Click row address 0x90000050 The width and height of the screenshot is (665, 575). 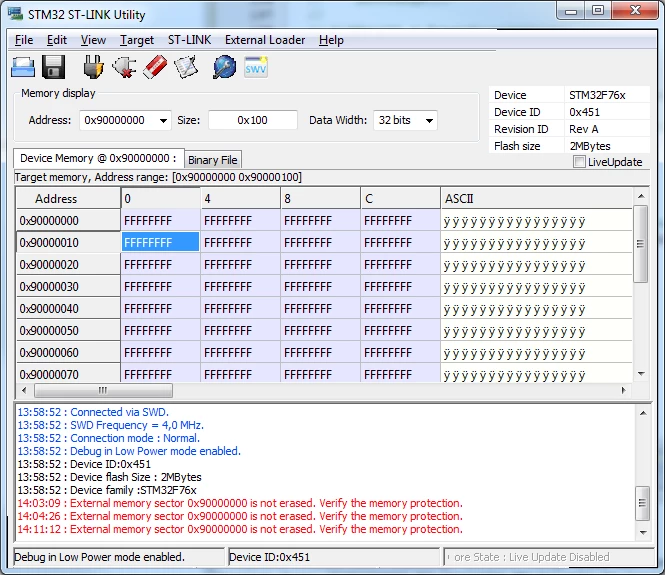[68, 331]
